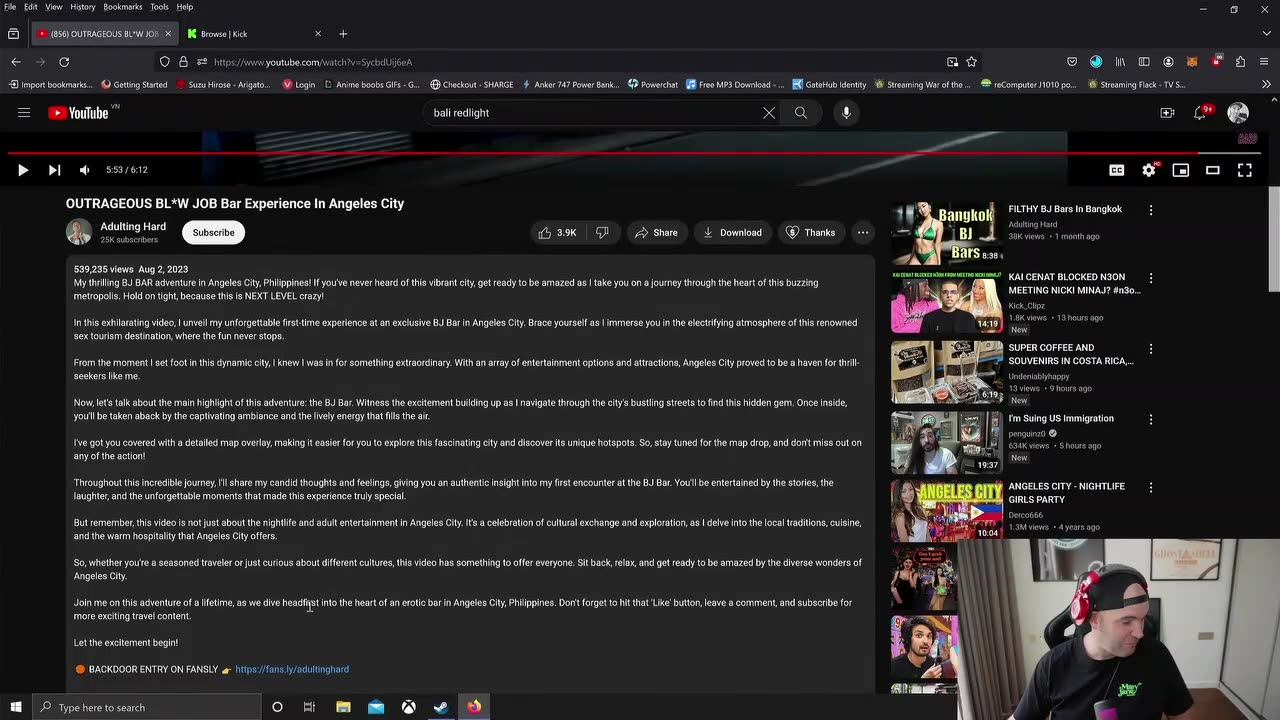Bookmark this page with the star
This screenshot has width=1280, height=720.
(x=971, y=62)
